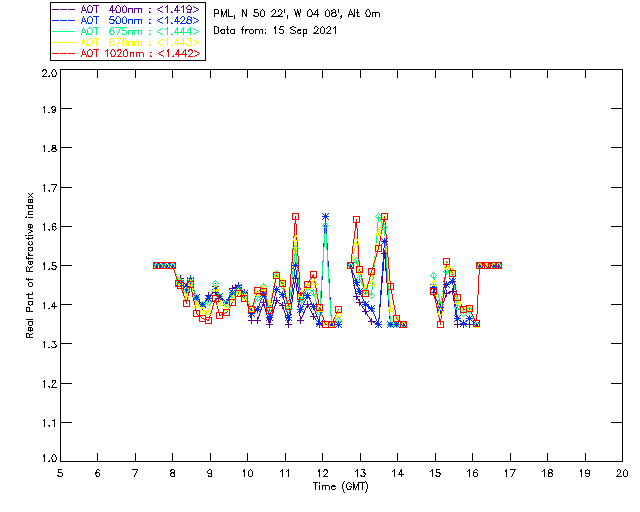The height and width of the screenshot is (512, 640).
Task: Click the x-axis tick label 17
Action: pyautogui.click(x=510, y=473)
